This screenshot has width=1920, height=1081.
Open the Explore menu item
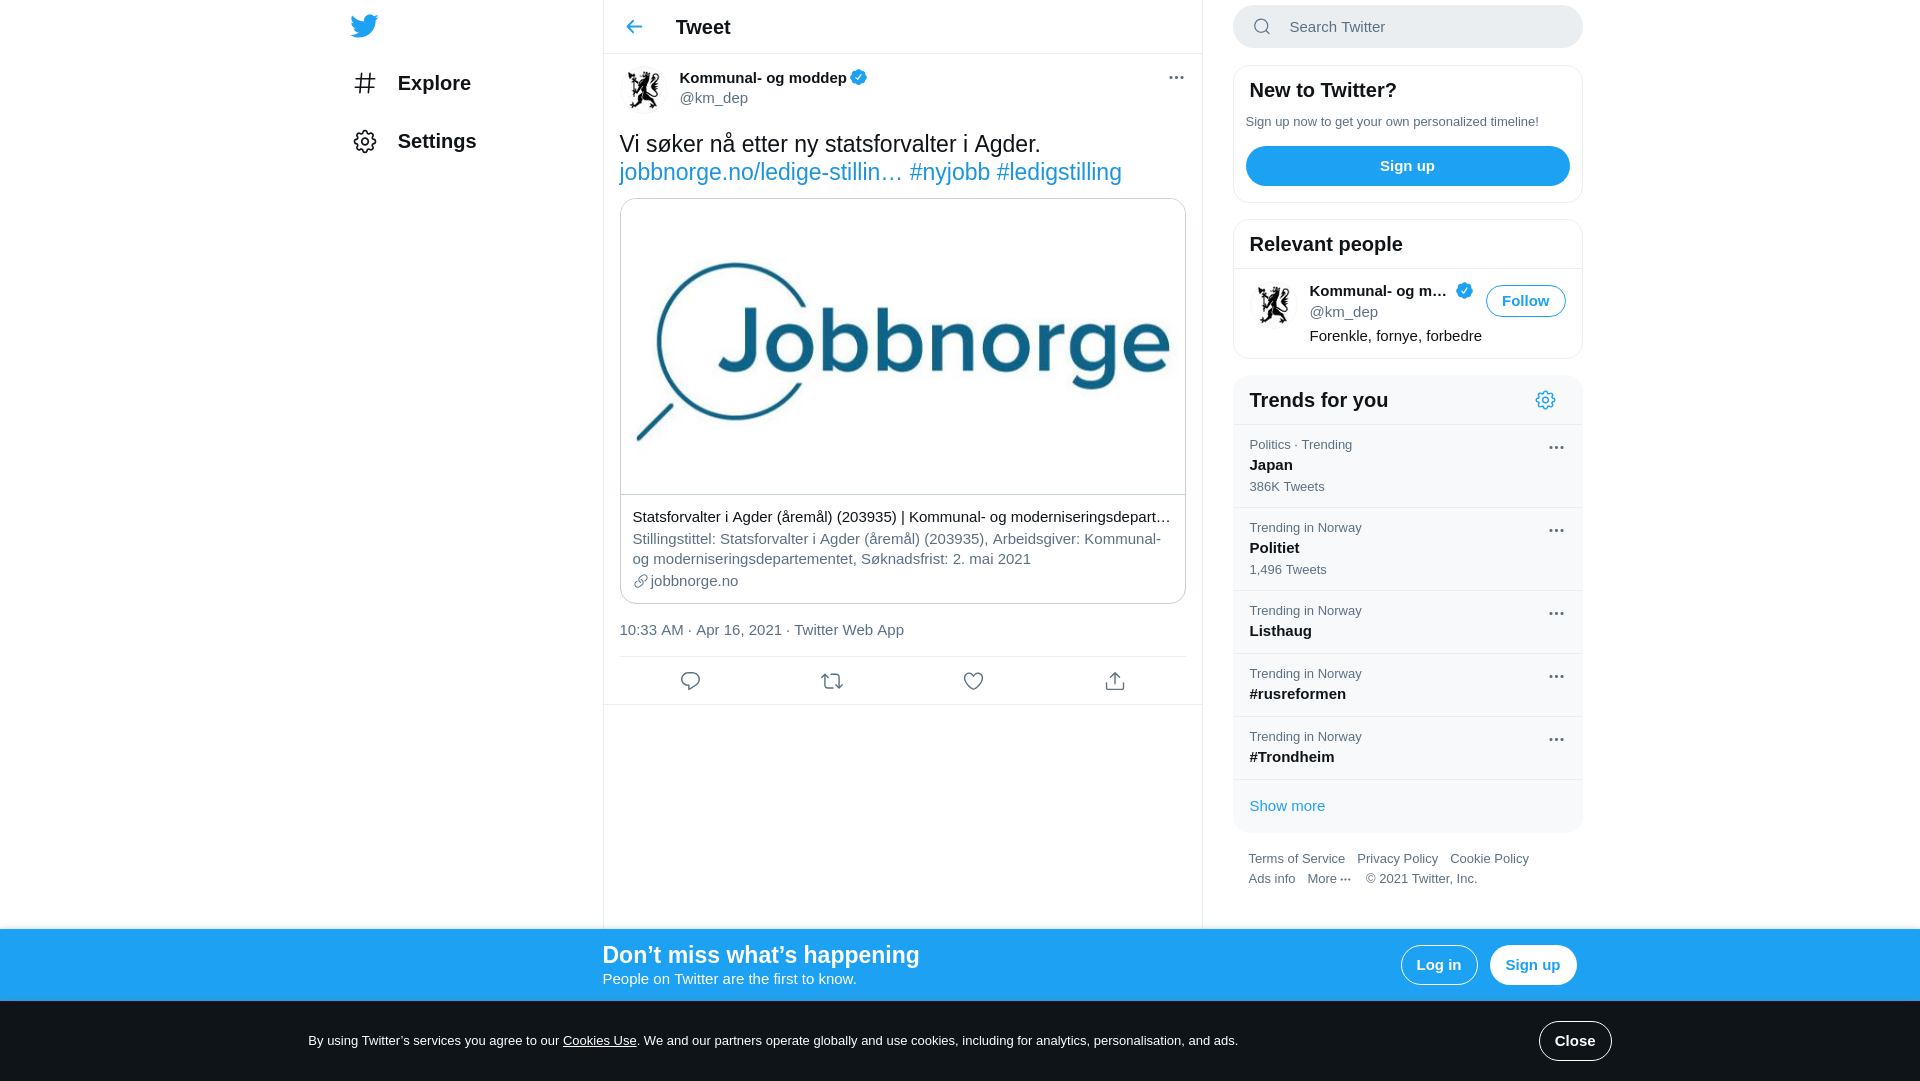tap(433, 83)
